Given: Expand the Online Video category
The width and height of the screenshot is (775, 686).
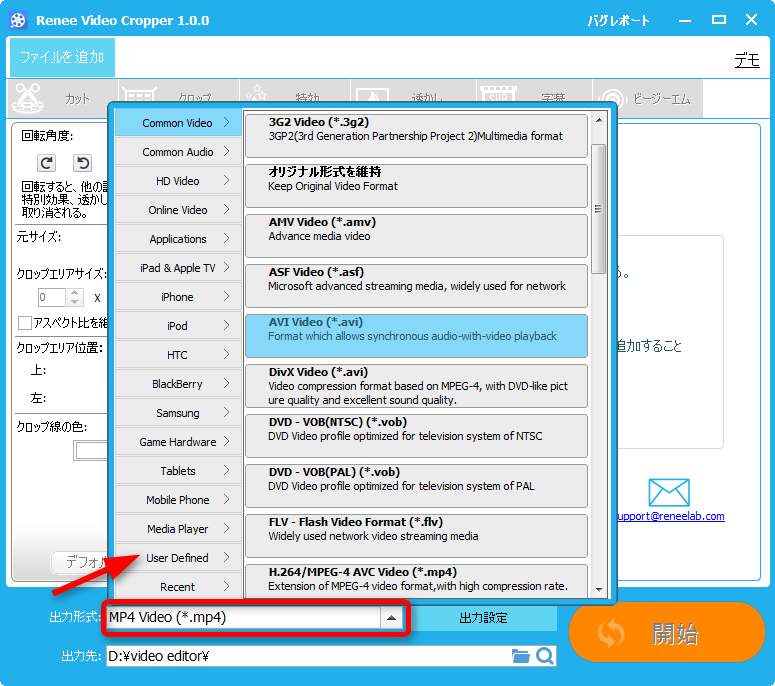Looking at the screenshot, I should (178, 210).
